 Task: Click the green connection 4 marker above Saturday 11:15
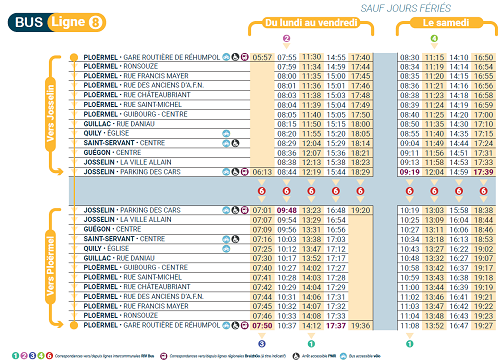(434, 38)
